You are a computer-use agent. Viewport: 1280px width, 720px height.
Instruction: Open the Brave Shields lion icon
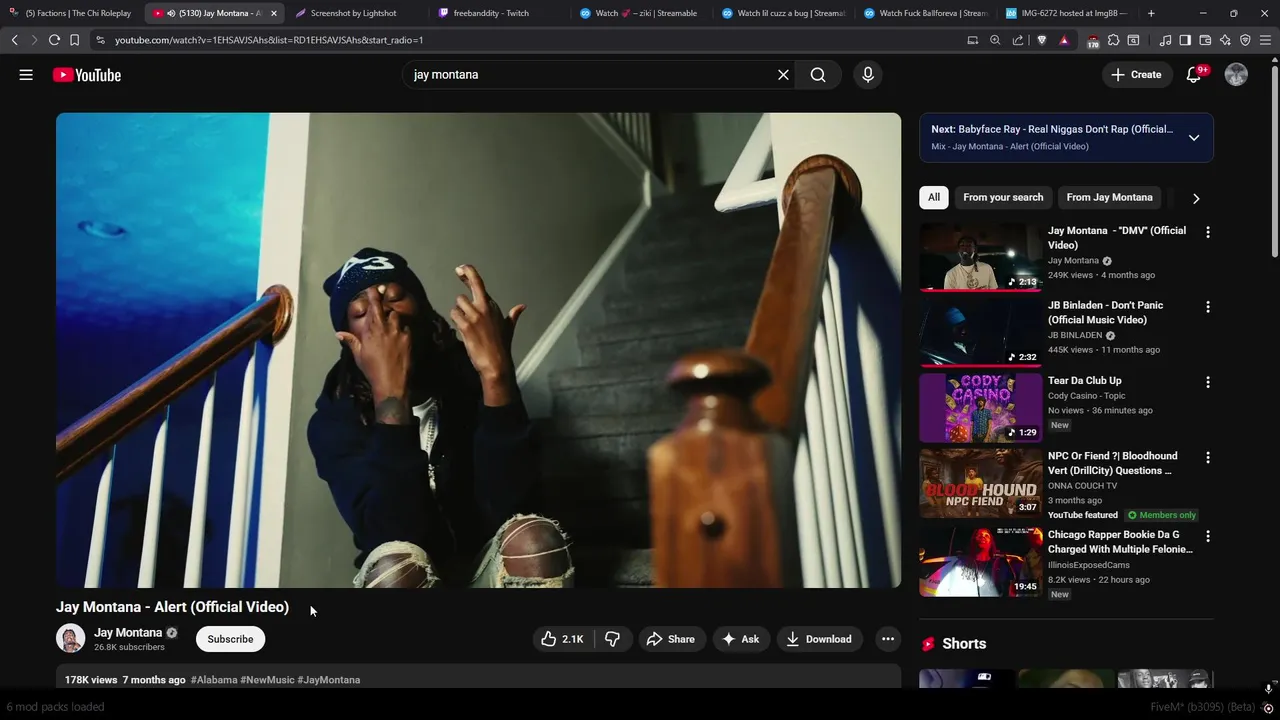pos(1041,40)
